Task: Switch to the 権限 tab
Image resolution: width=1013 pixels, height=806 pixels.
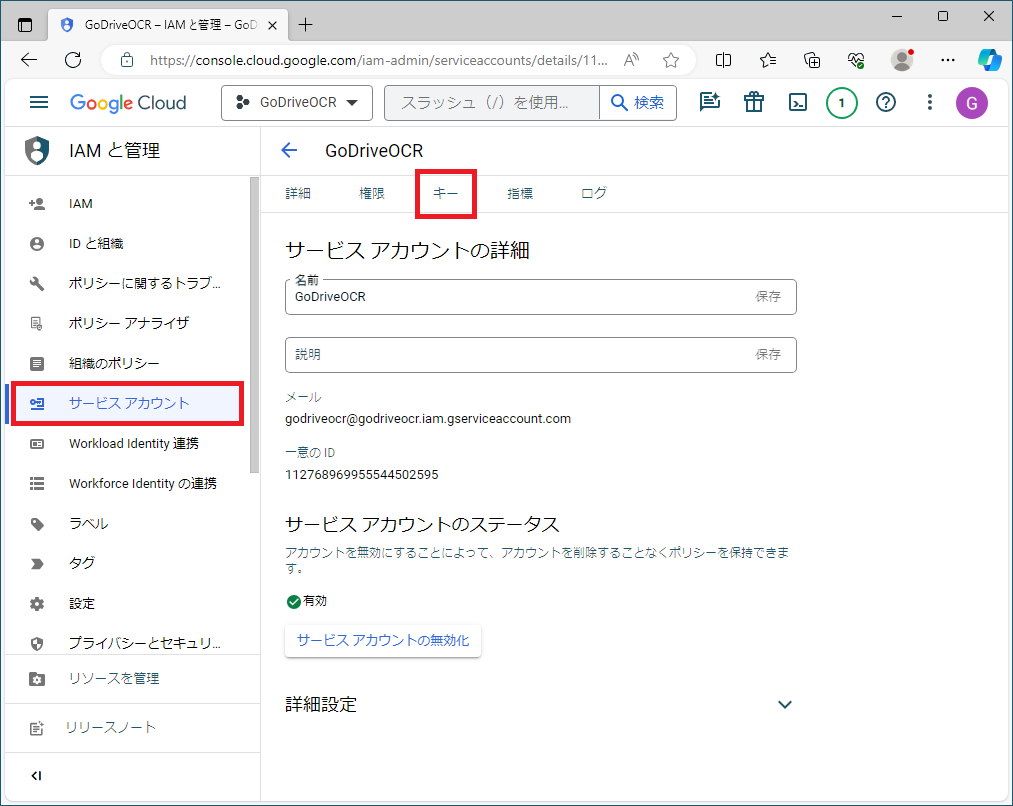Action: (x=371, y=193)
